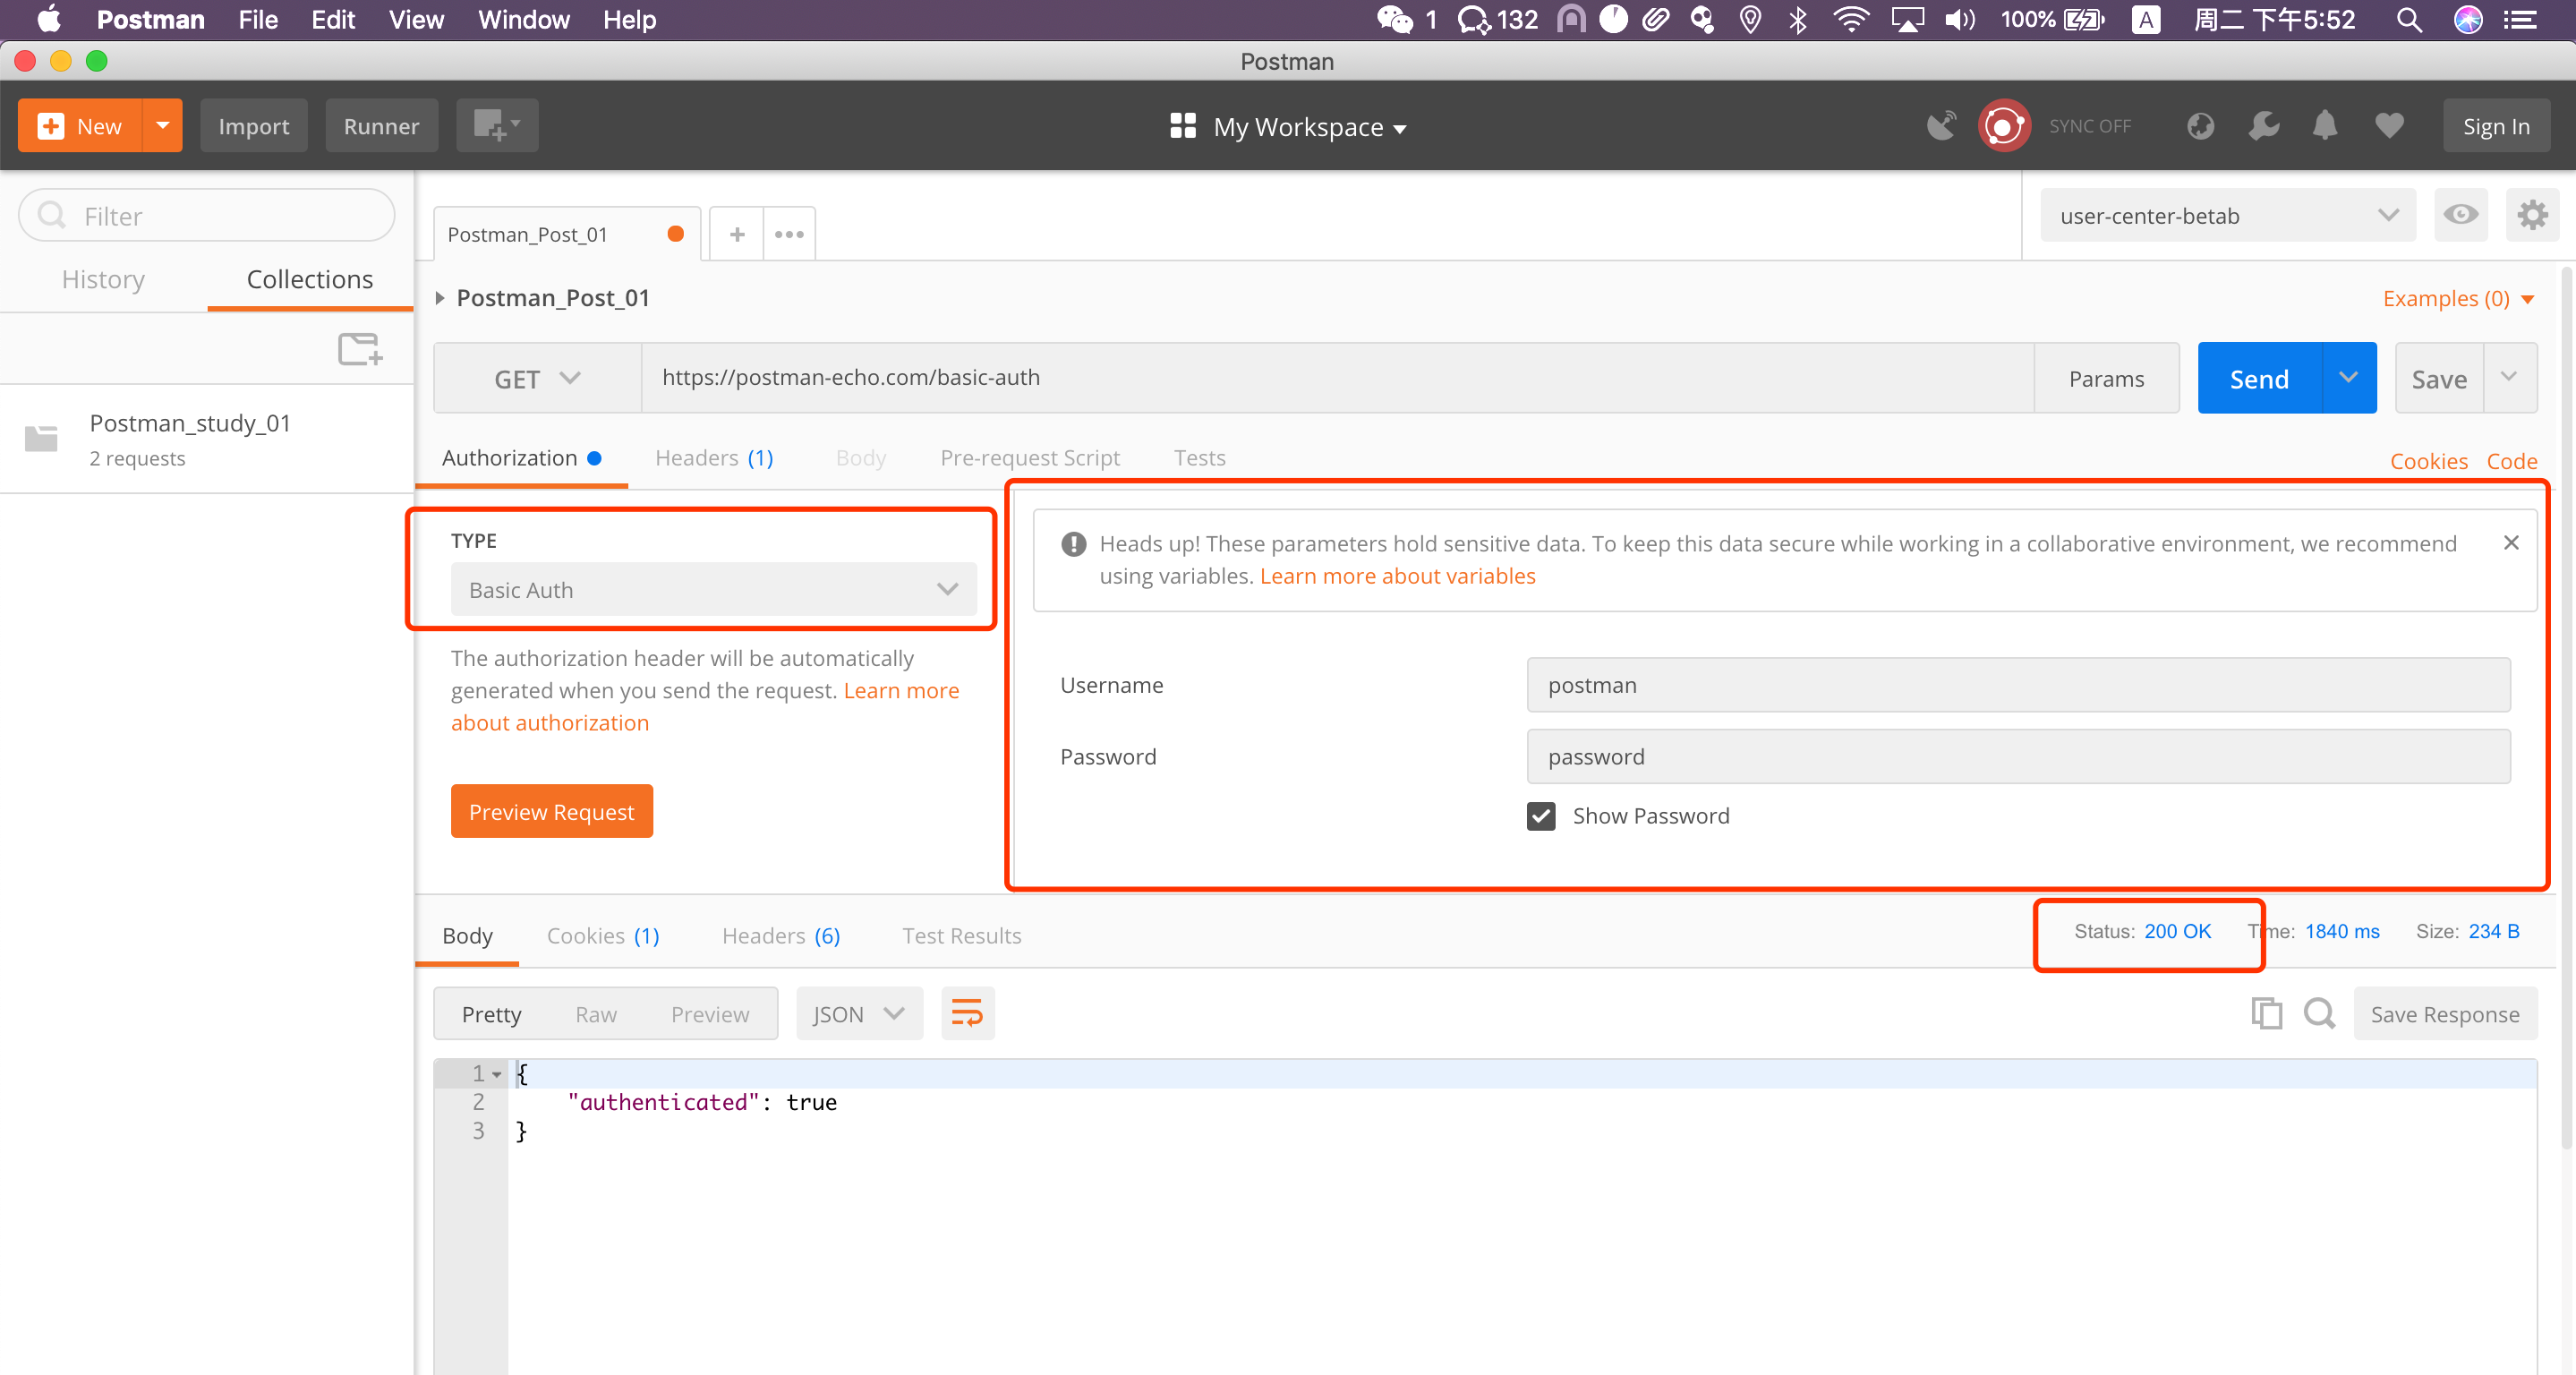Open the new window icon in toolbar
Image resolution: width=2576 pixels, height=1375 pixels.
pyautogui.click(x=497, y=126)
